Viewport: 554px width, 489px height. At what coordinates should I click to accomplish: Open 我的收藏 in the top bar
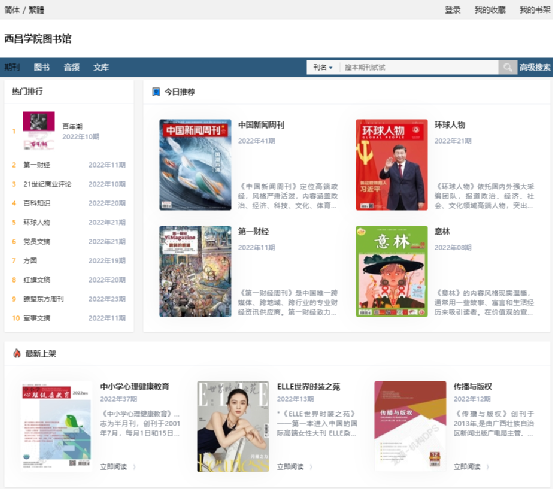coord(490,10)
